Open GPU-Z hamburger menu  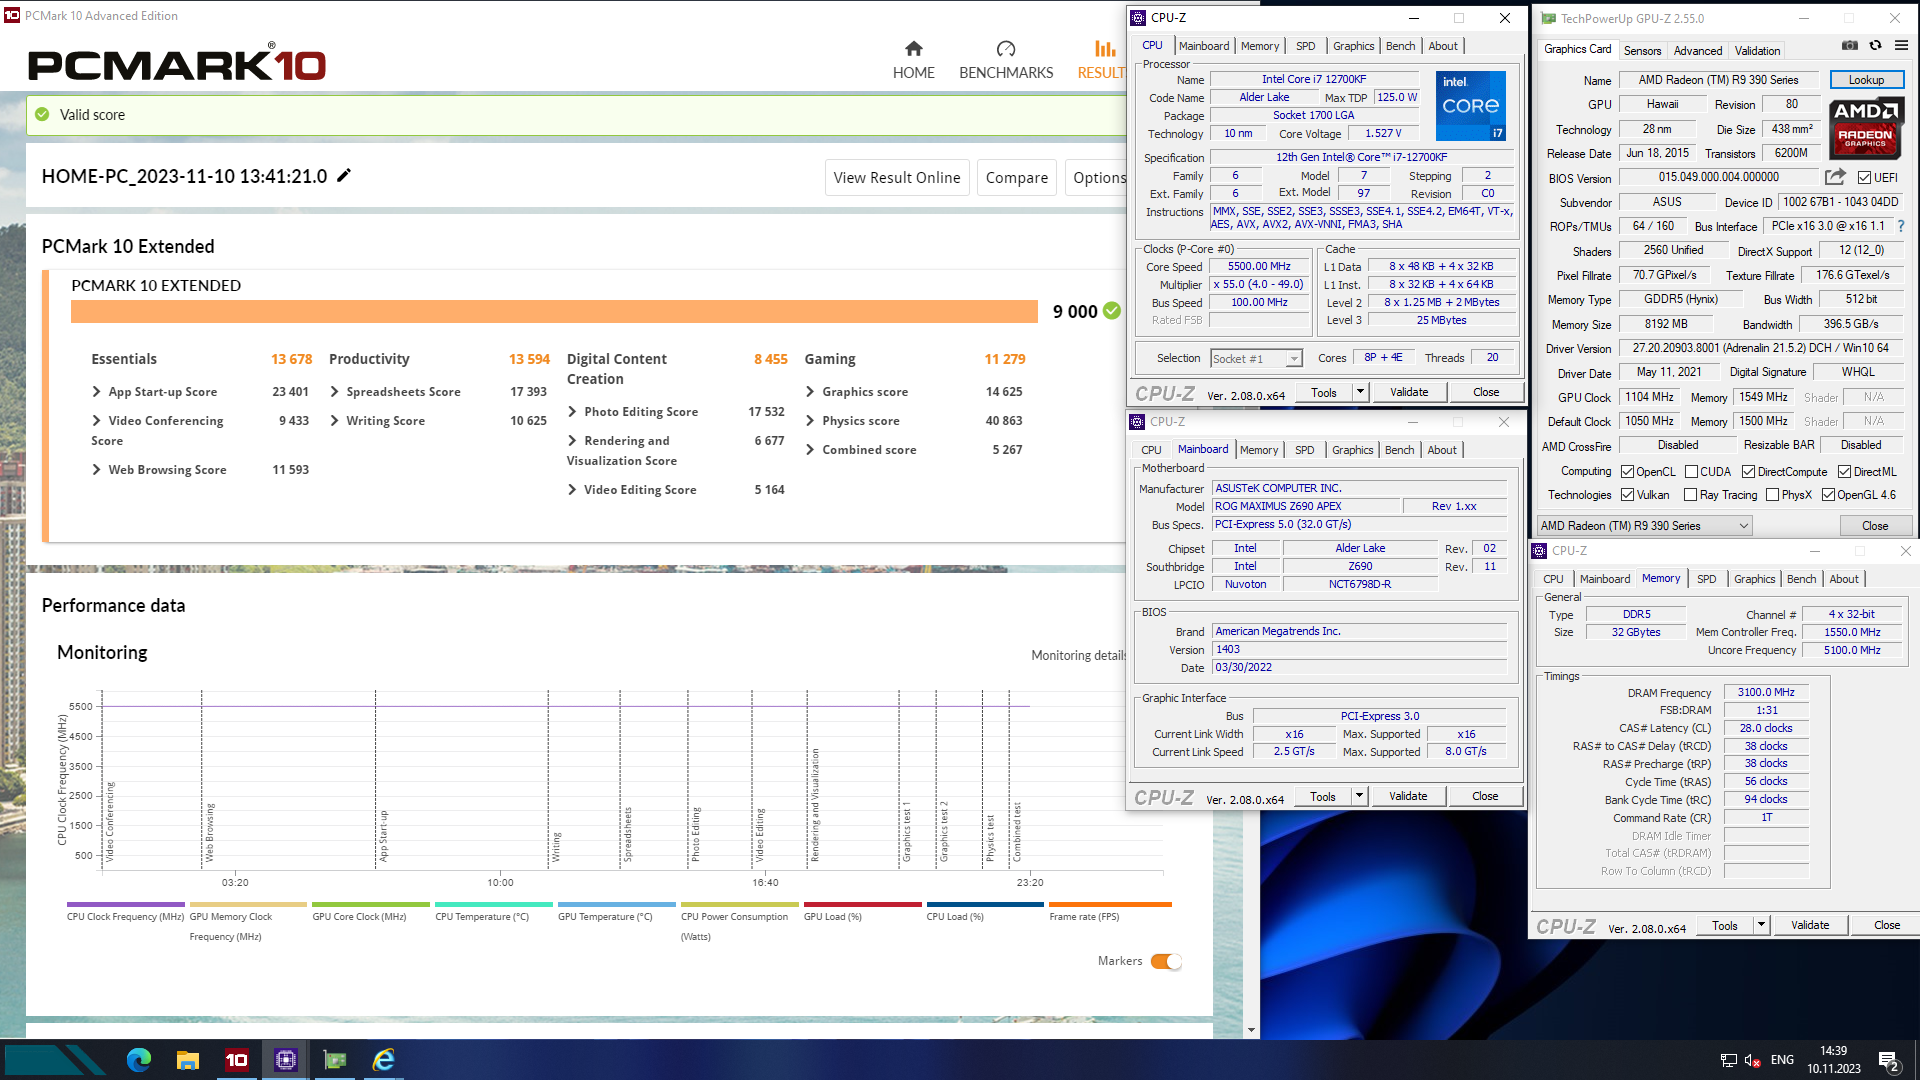[1901, 46]
